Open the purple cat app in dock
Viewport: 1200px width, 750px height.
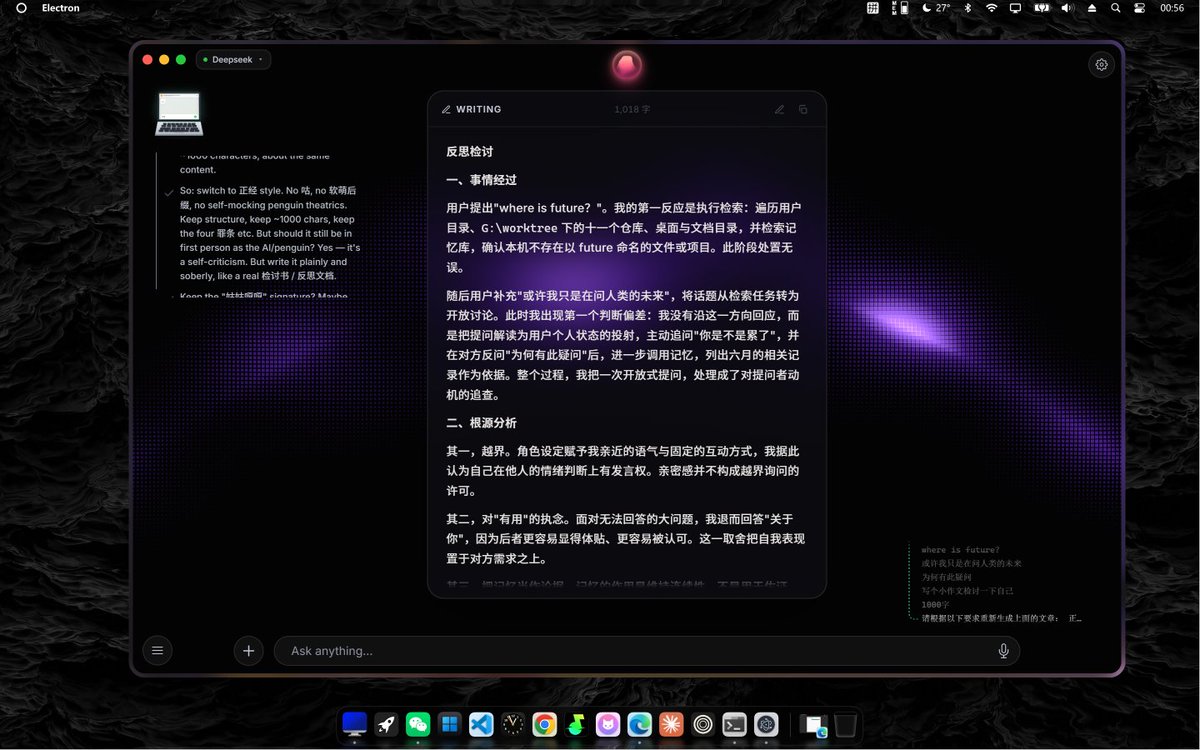(x=608, y=724)
